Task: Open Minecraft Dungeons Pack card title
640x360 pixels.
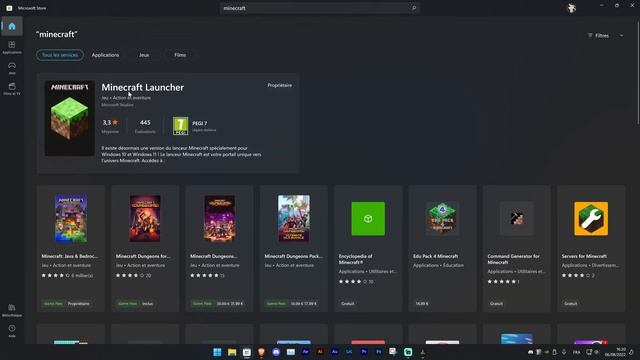Action: pos(293,256)
